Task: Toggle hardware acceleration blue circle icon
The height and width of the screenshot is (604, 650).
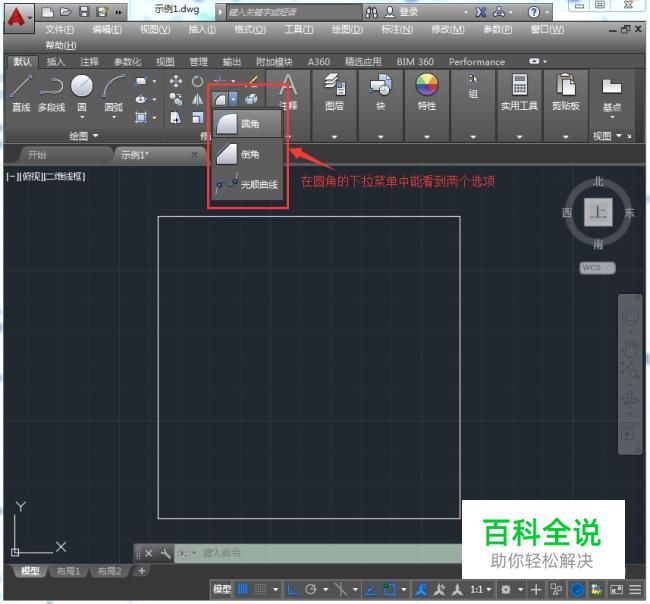Action: click(x=577, y=589)
